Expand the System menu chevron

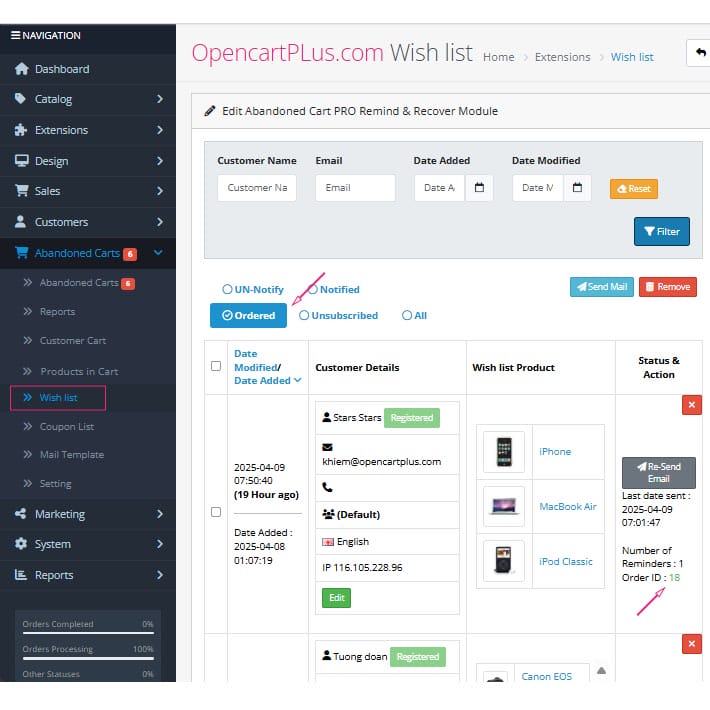159,544
